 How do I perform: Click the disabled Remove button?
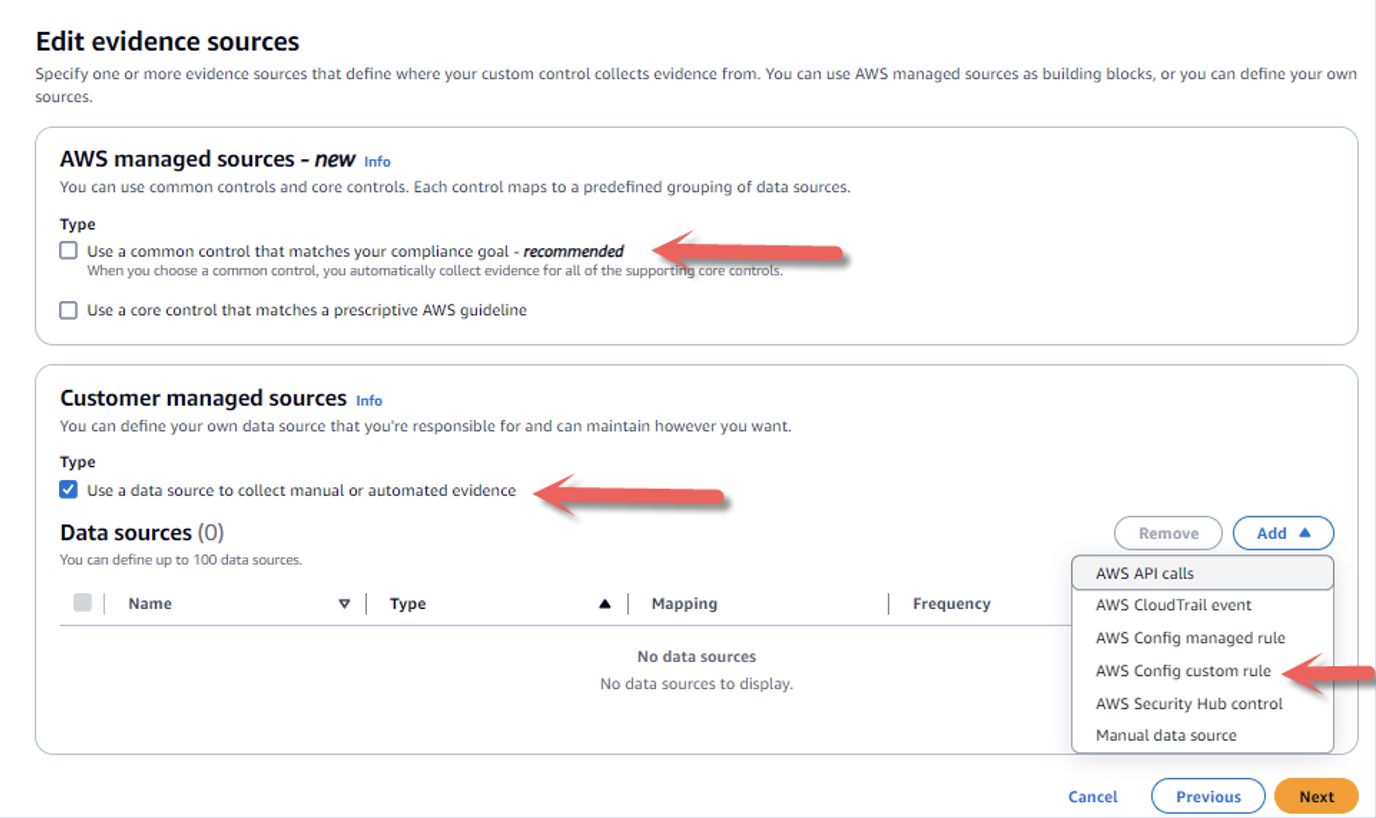coord(1168,533)
